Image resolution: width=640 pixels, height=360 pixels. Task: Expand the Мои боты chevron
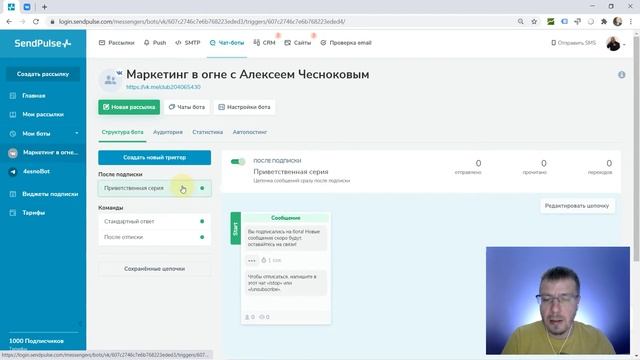click(77, 133)
